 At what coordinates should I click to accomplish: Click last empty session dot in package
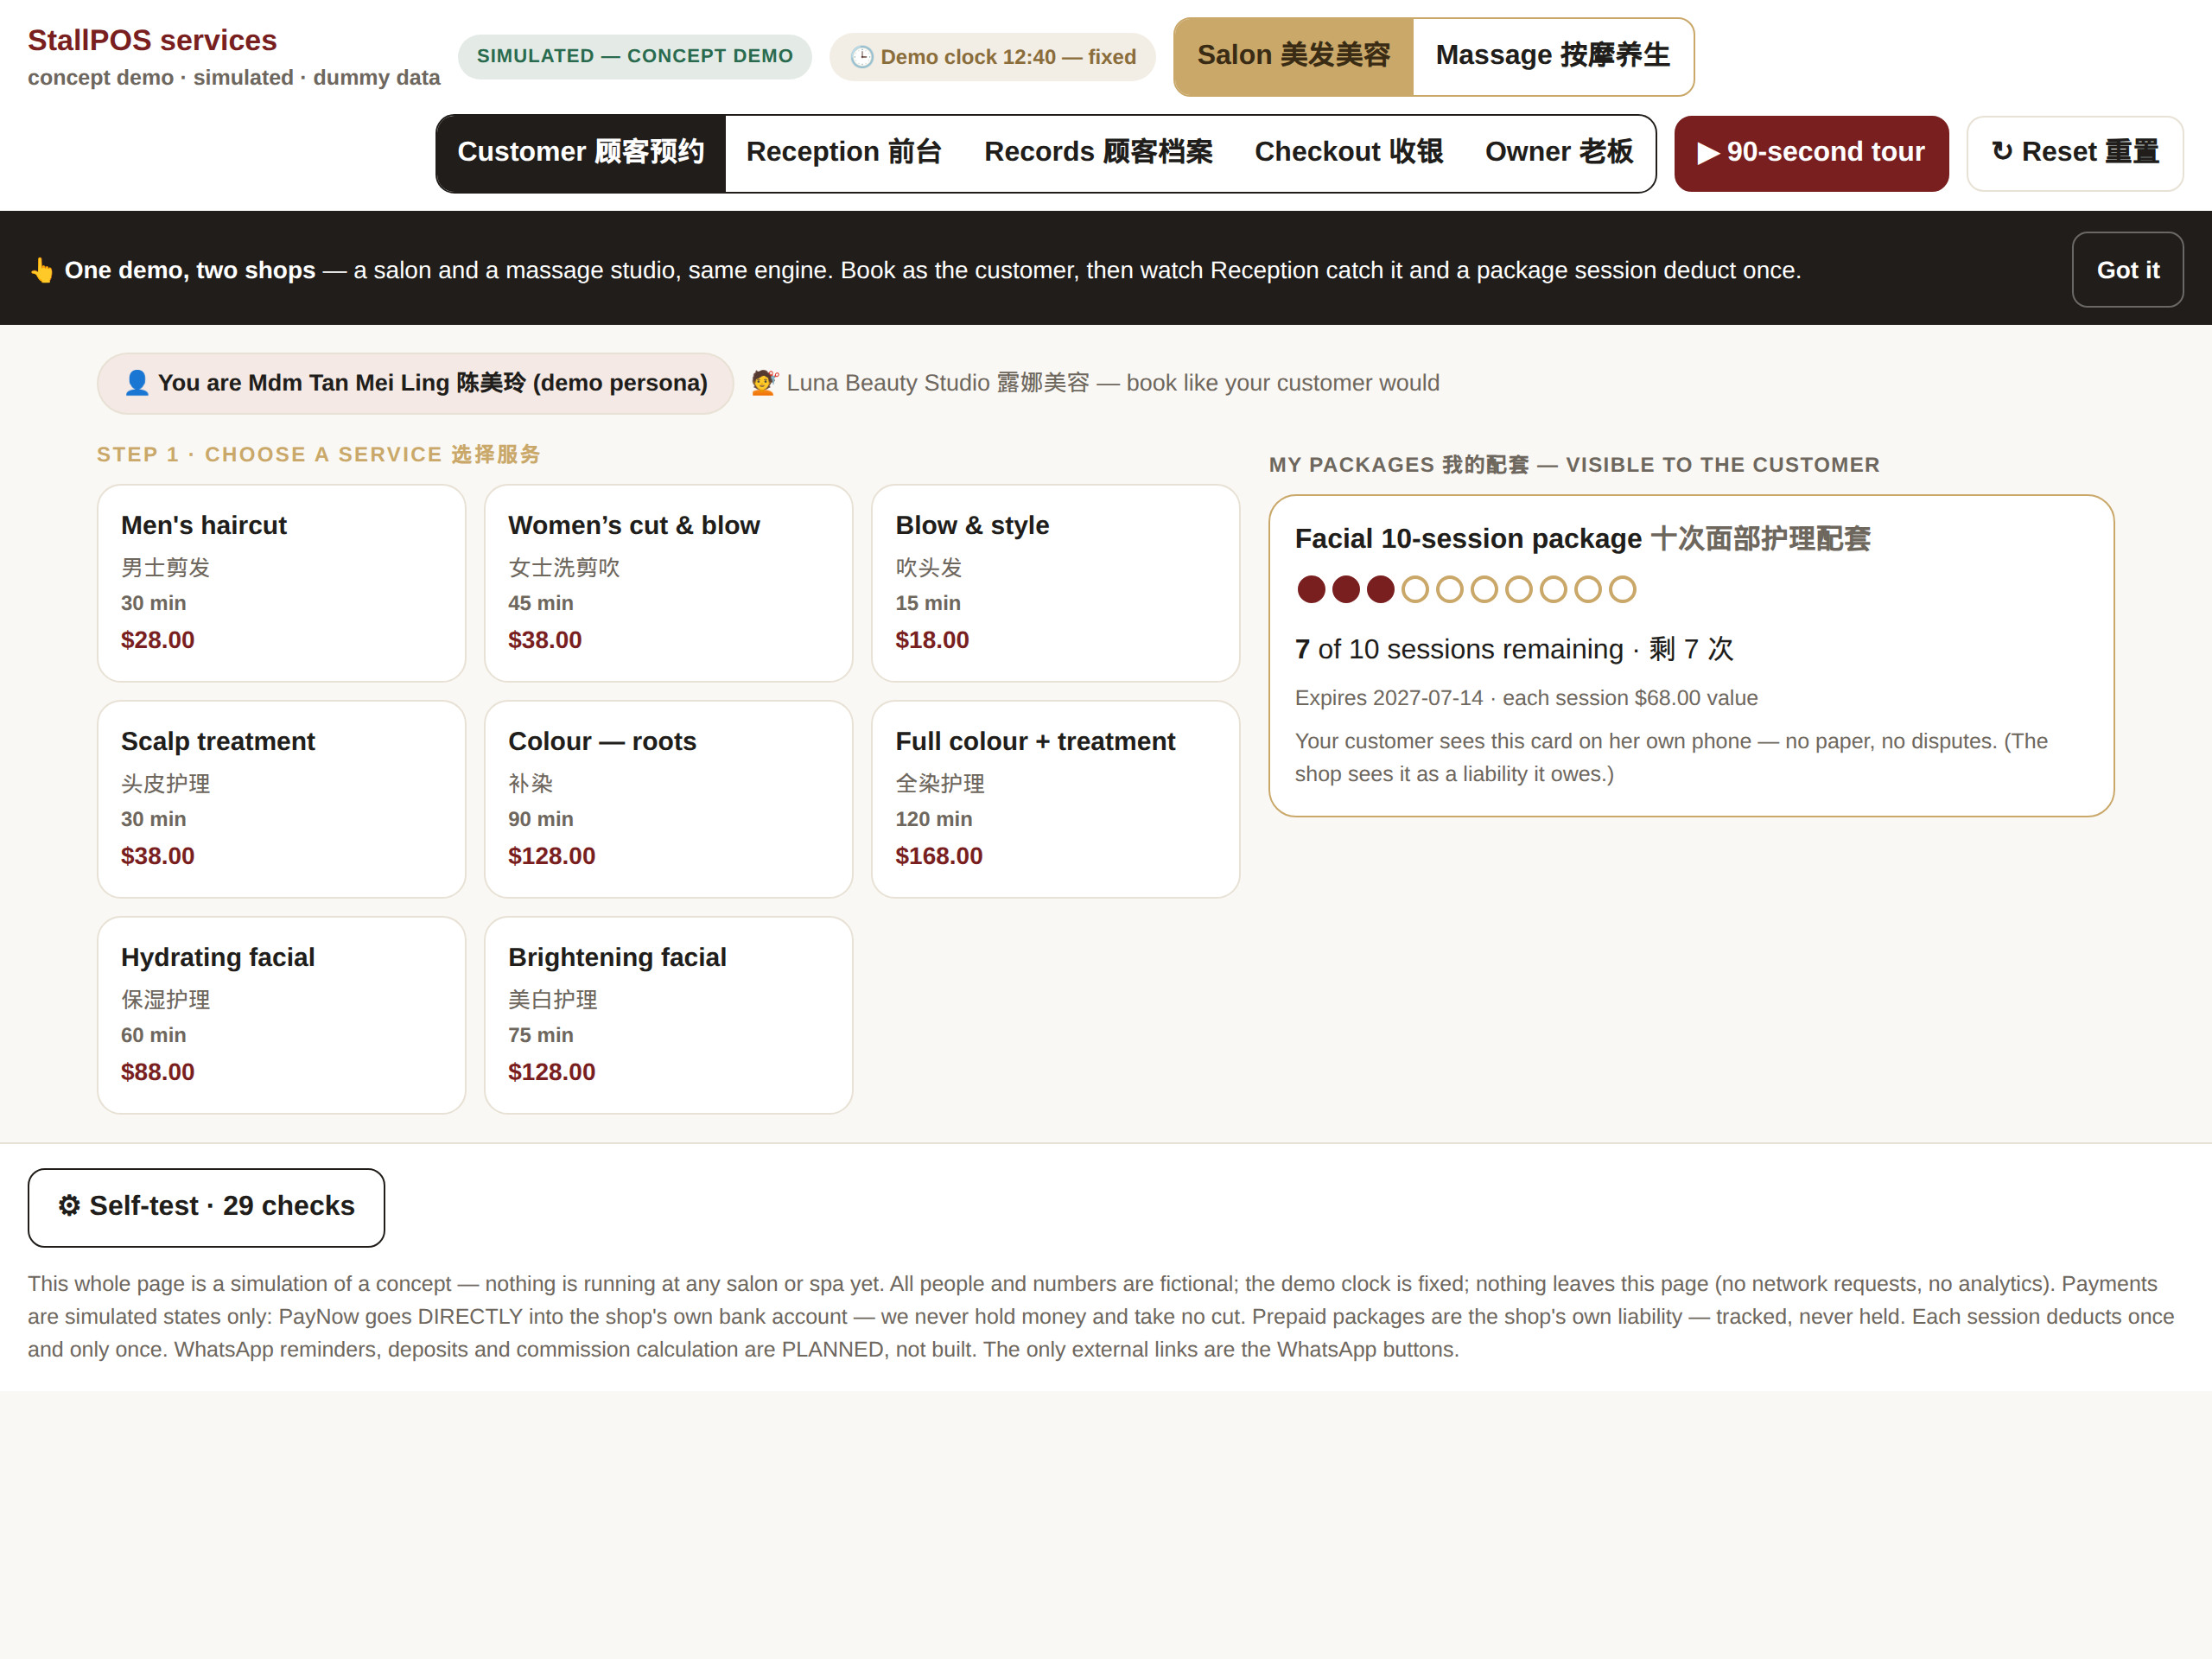1622,590
